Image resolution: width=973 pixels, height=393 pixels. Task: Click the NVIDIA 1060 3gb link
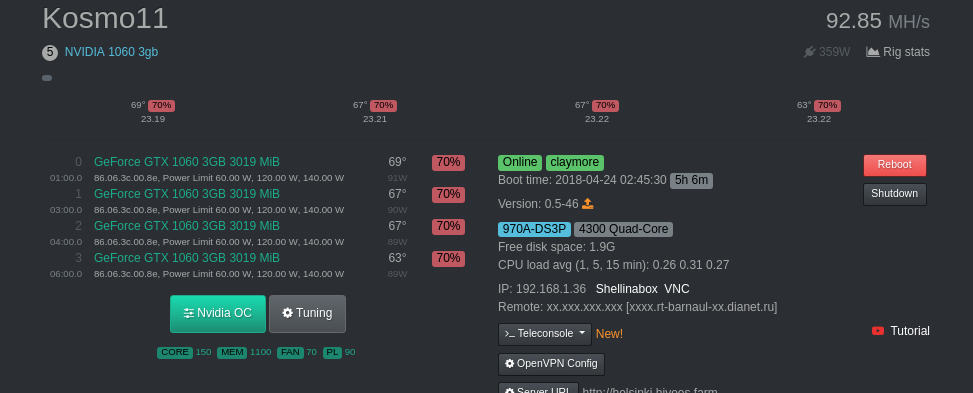(111, 52)
